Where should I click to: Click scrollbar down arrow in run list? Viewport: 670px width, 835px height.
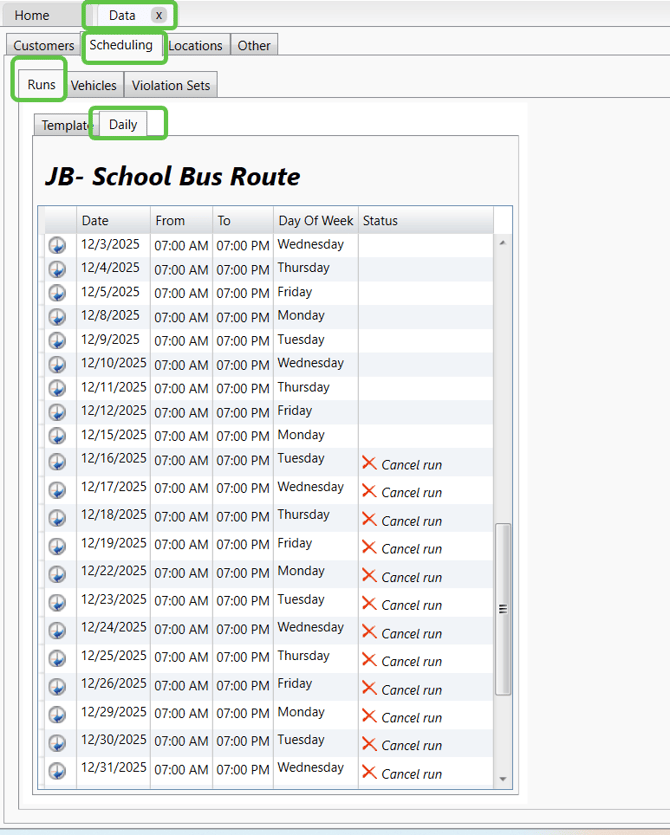[503, 779]
